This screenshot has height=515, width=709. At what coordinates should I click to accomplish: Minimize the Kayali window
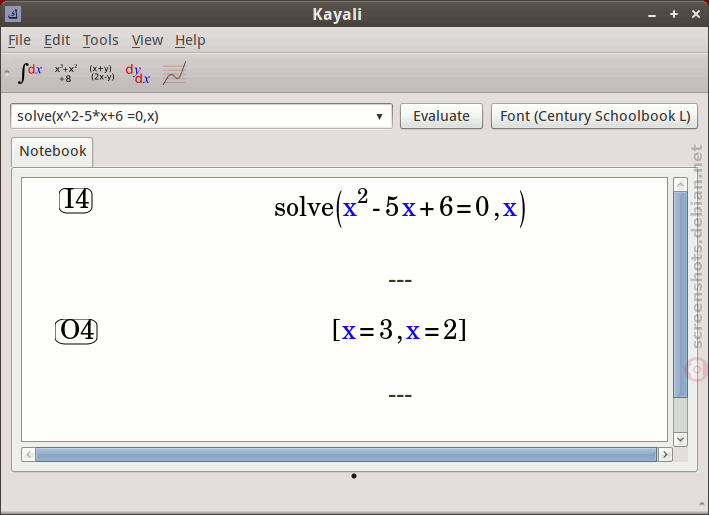point(652,14)
